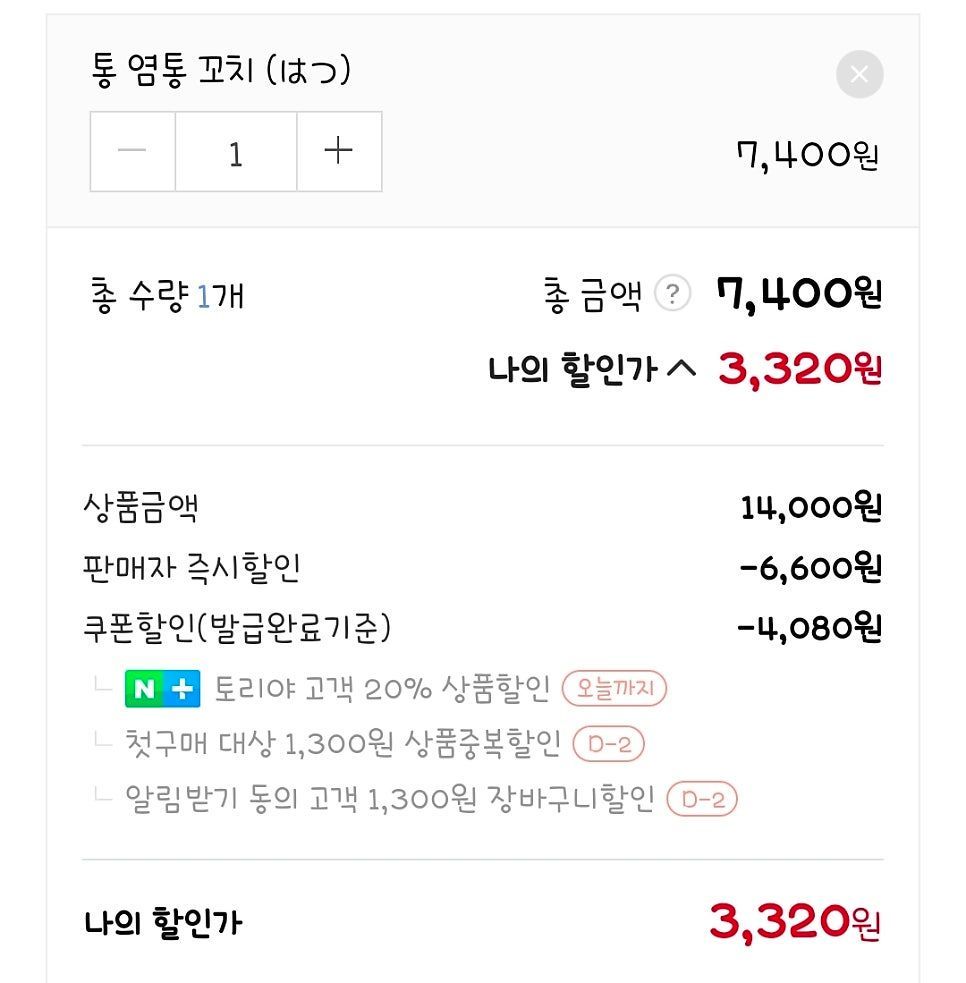Click D-2 badge on 알림받기 coupon
This screenshot has height=983, width=966.
702,799
